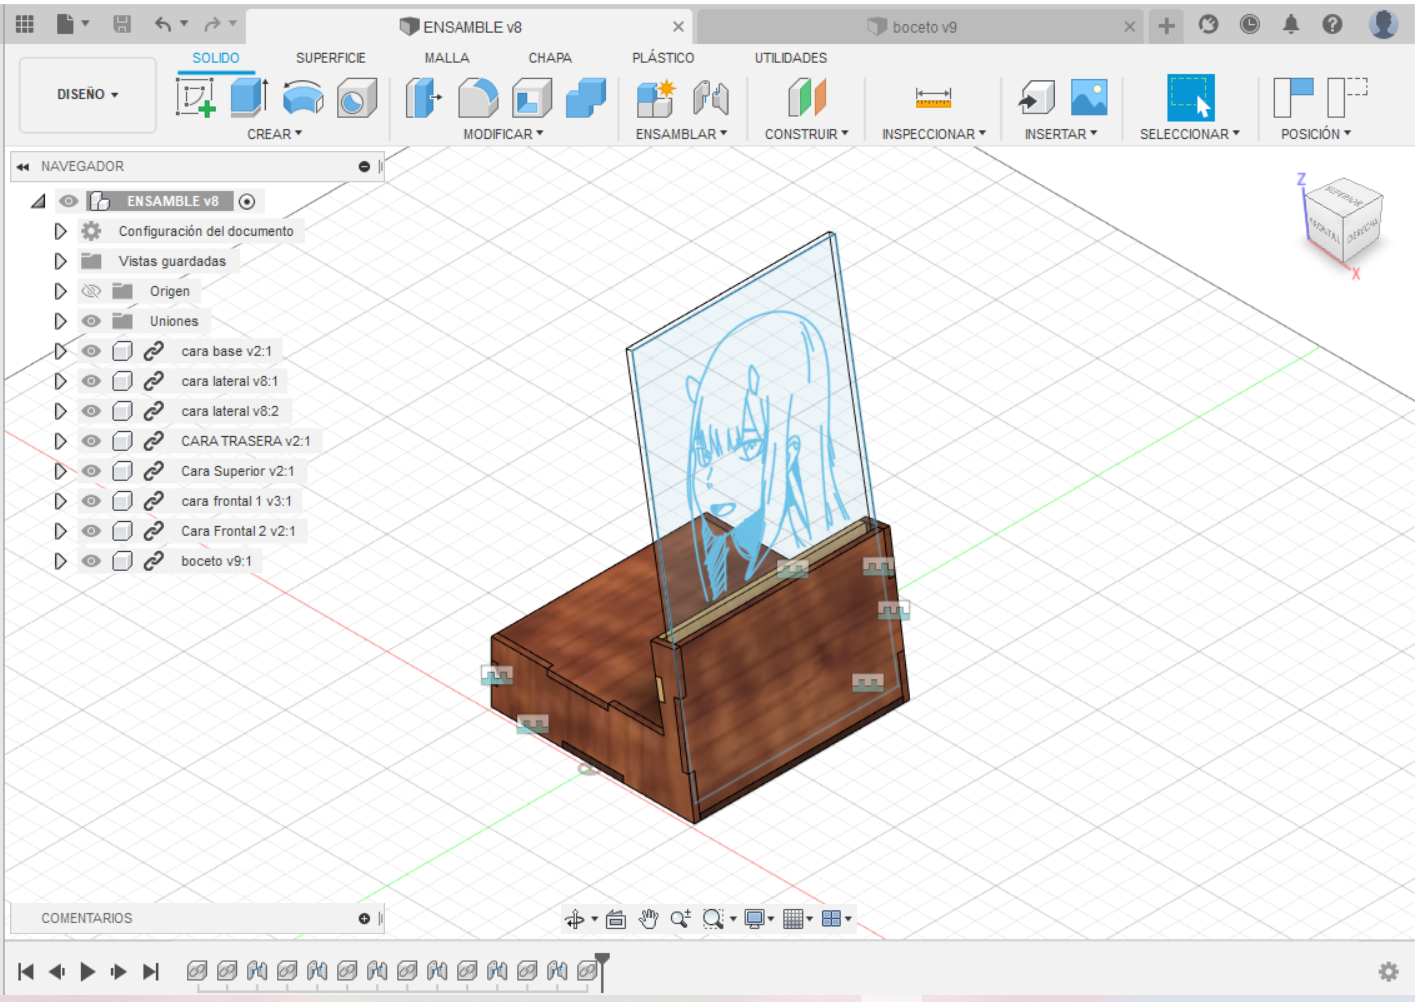Click the Press Pull tool icon
This screenshot has height=1002, width=1415.
click(x=424, y=98)
